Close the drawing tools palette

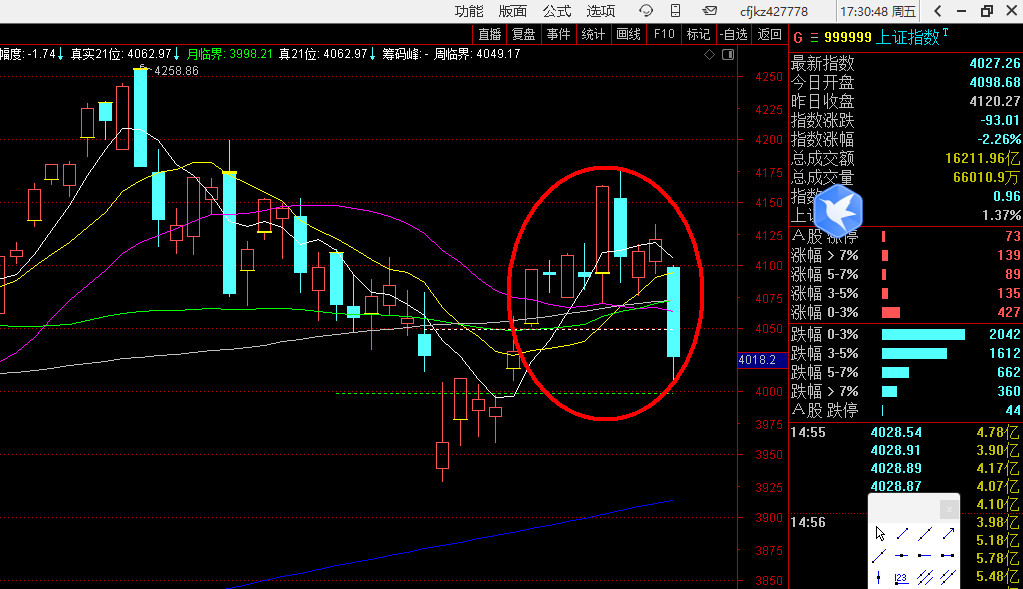pyautogui.click(x=949, y=509)
